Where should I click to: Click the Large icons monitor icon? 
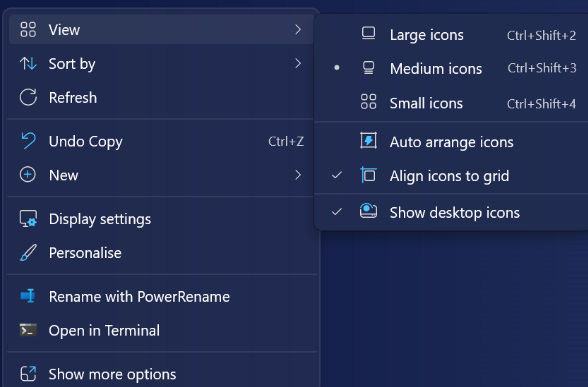tap(368, 34)
